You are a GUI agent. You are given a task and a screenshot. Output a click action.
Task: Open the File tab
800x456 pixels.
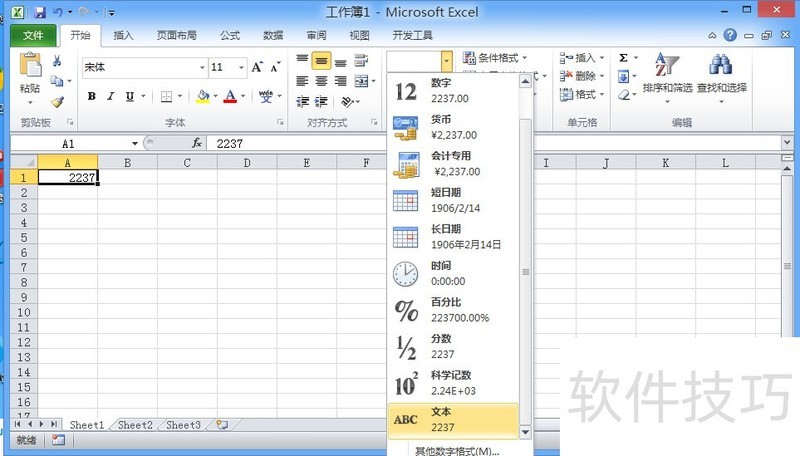[x=33, y=35]
